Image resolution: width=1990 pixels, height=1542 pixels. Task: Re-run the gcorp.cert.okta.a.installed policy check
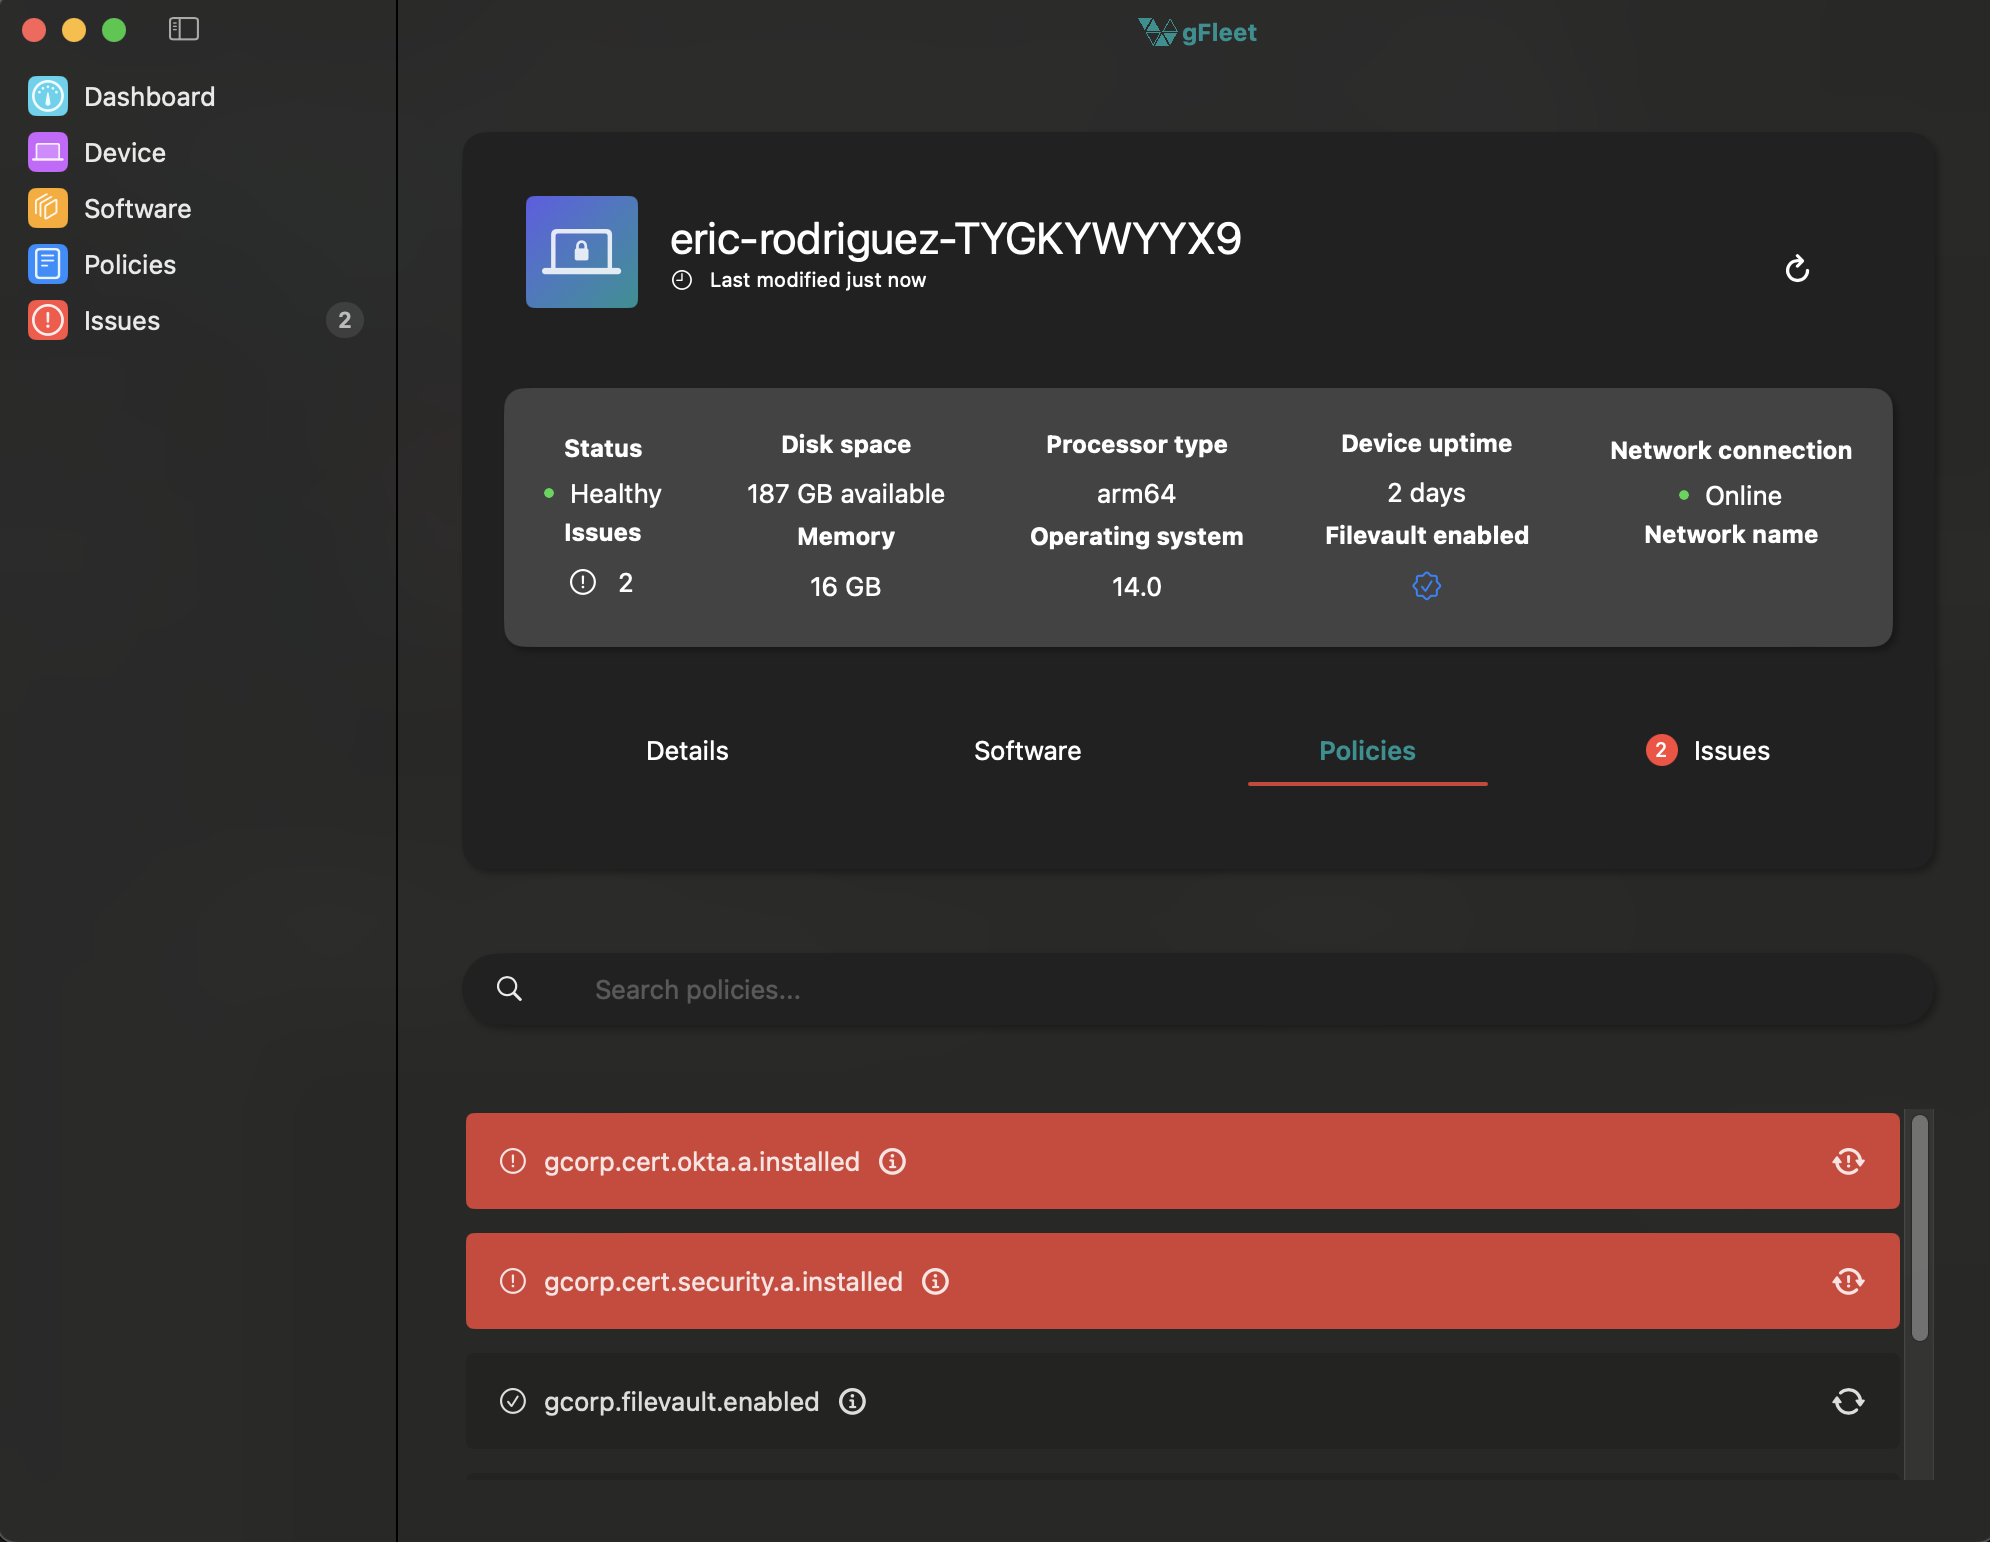tap(1847, 1161)
